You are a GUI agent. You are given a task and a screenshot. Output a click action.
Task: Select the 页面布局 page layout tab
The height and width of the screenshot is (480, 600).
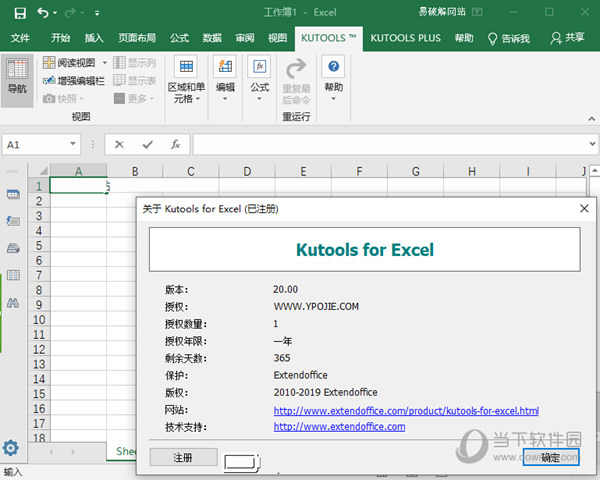[137, 38]
